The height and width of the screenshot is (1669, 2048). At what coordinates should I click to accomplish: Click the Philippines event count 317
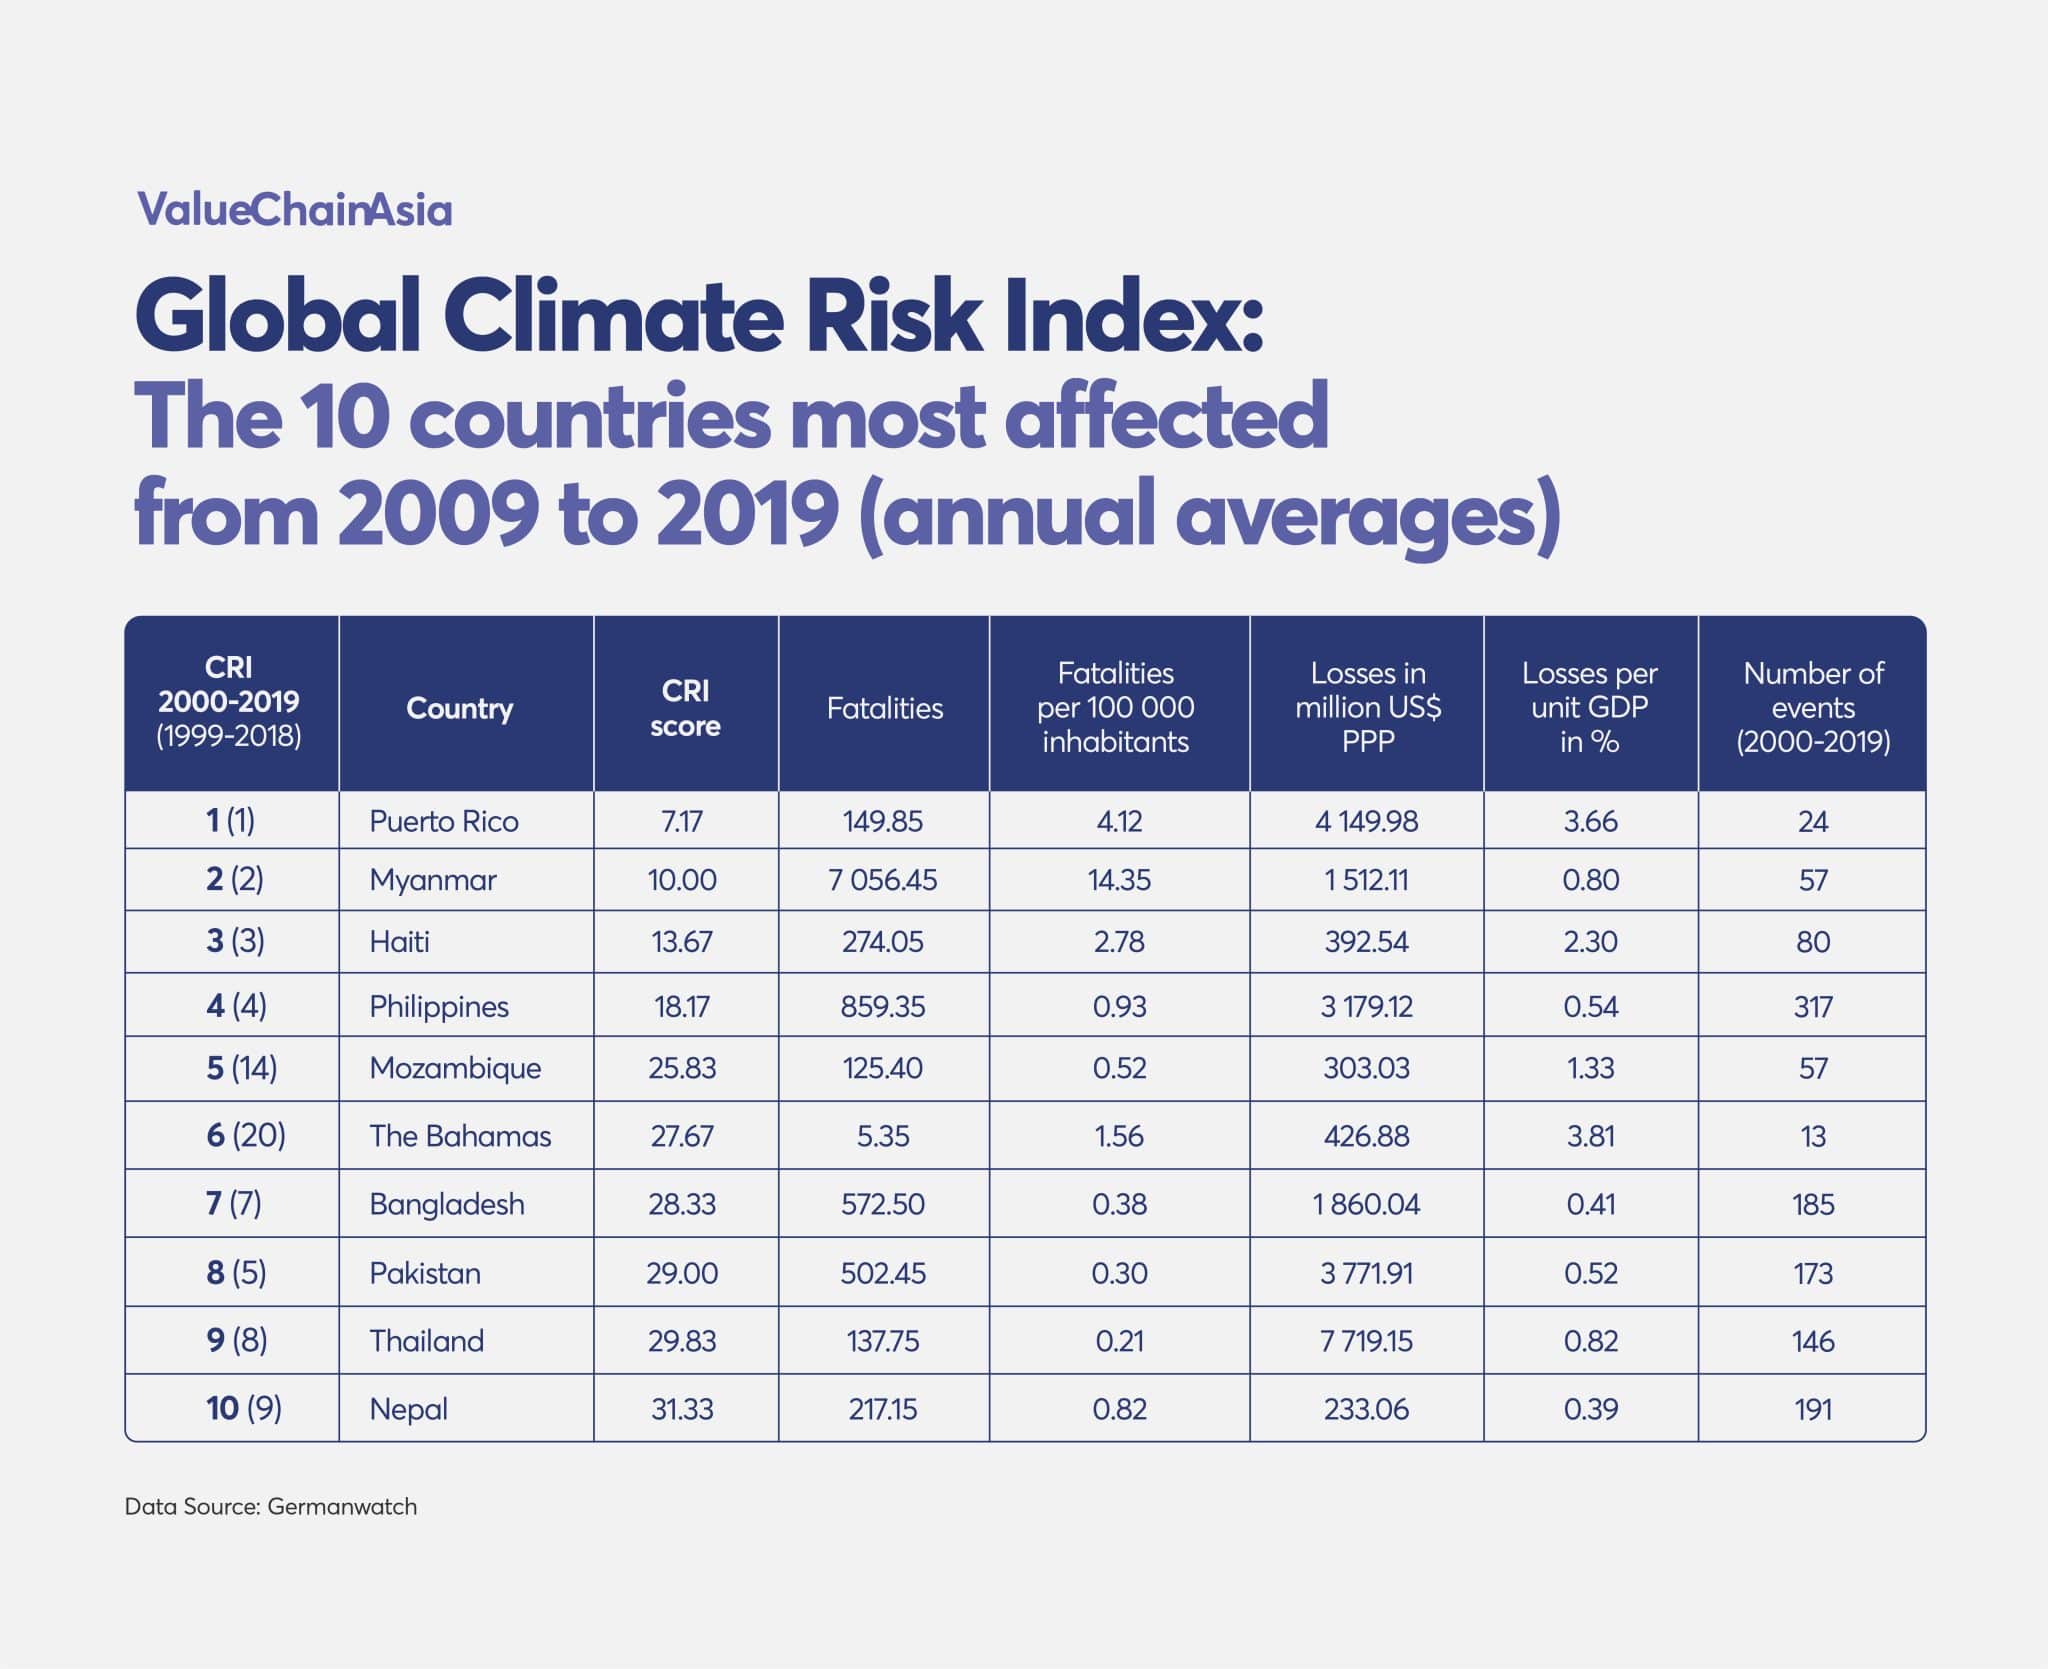[1812, 1006]
